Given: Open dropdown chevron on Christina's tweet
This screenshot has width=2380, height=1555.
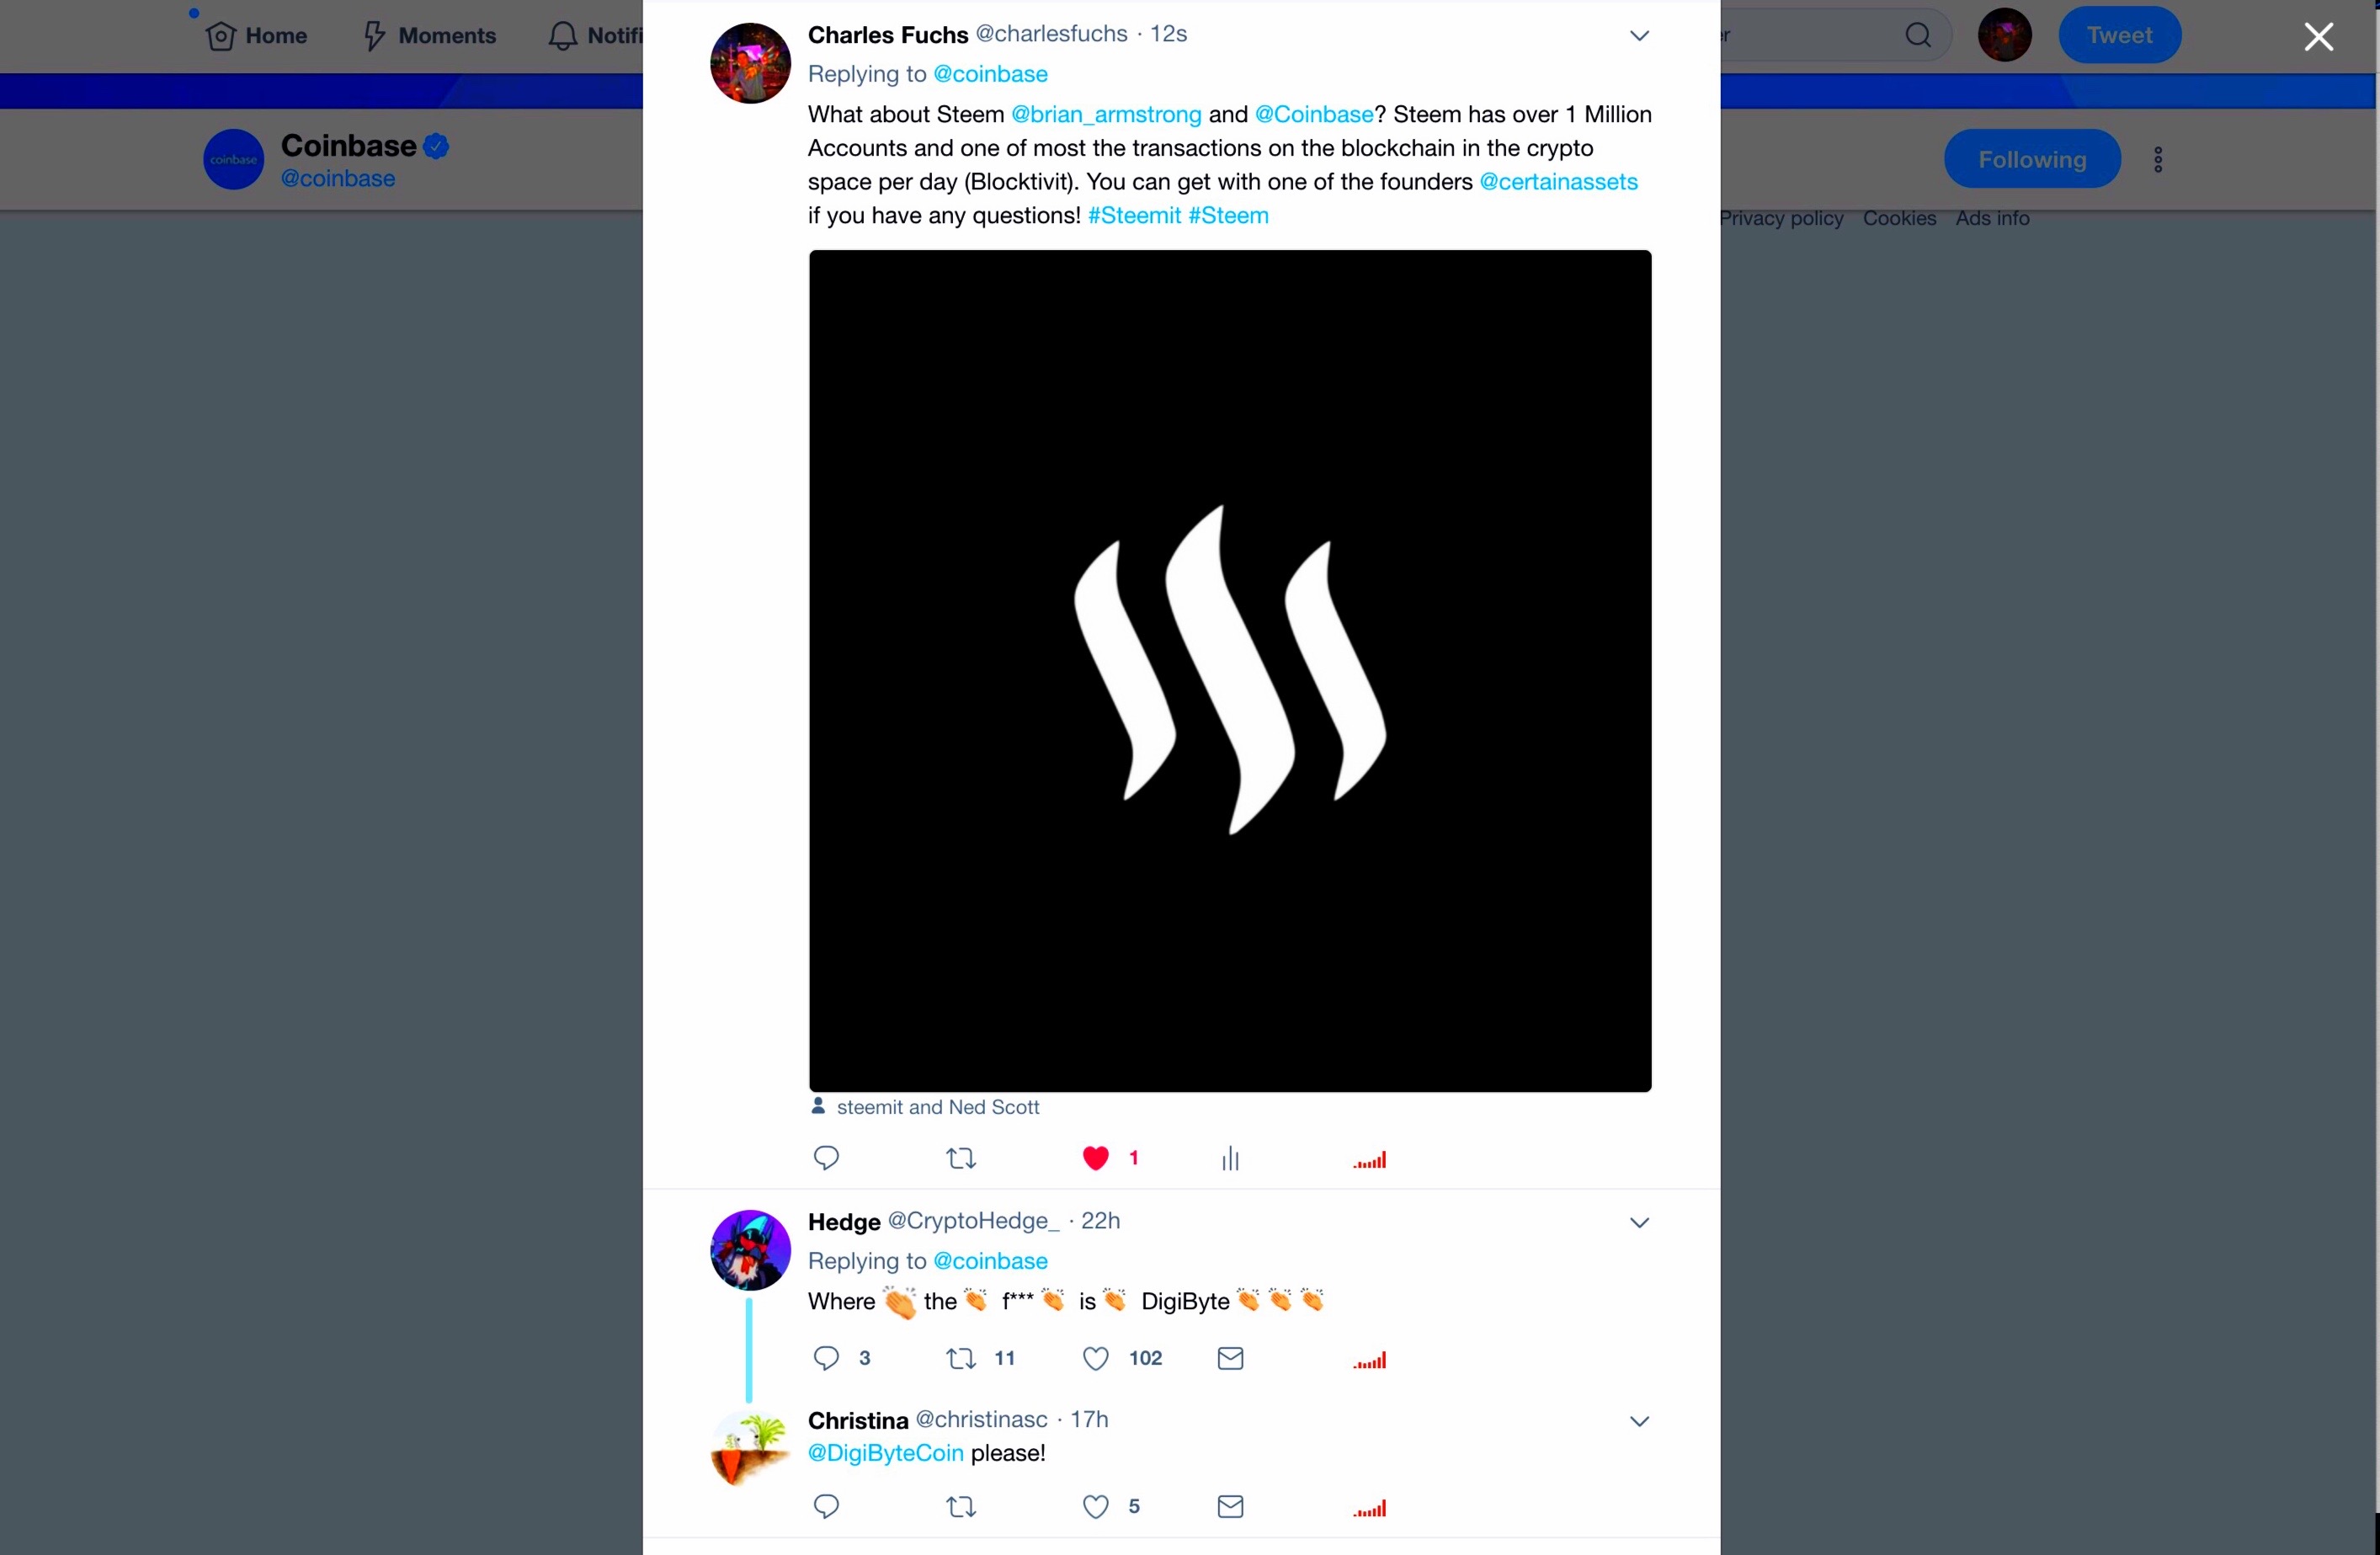Looking at the screenshot, I should 1639,1421.
